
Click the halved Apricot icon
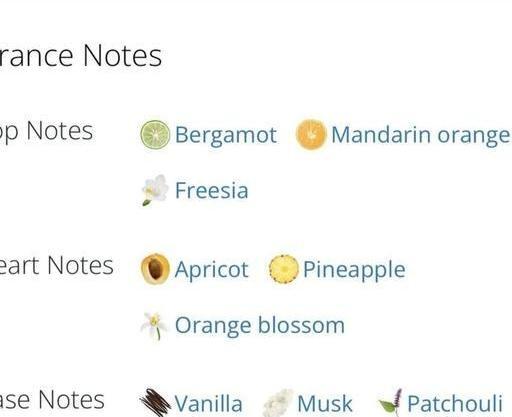(x=155, y=269)
